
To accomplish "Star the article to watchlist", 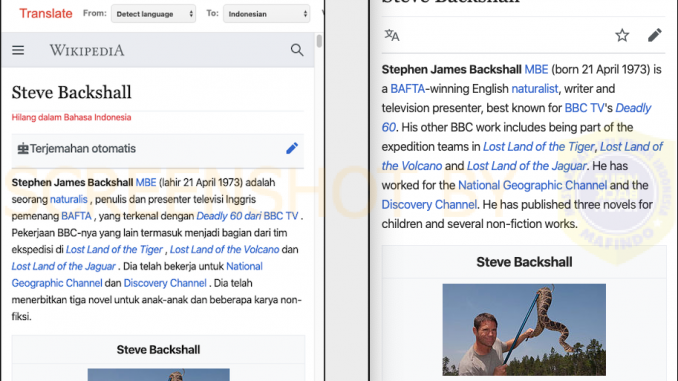I will [x=622, y=35].
